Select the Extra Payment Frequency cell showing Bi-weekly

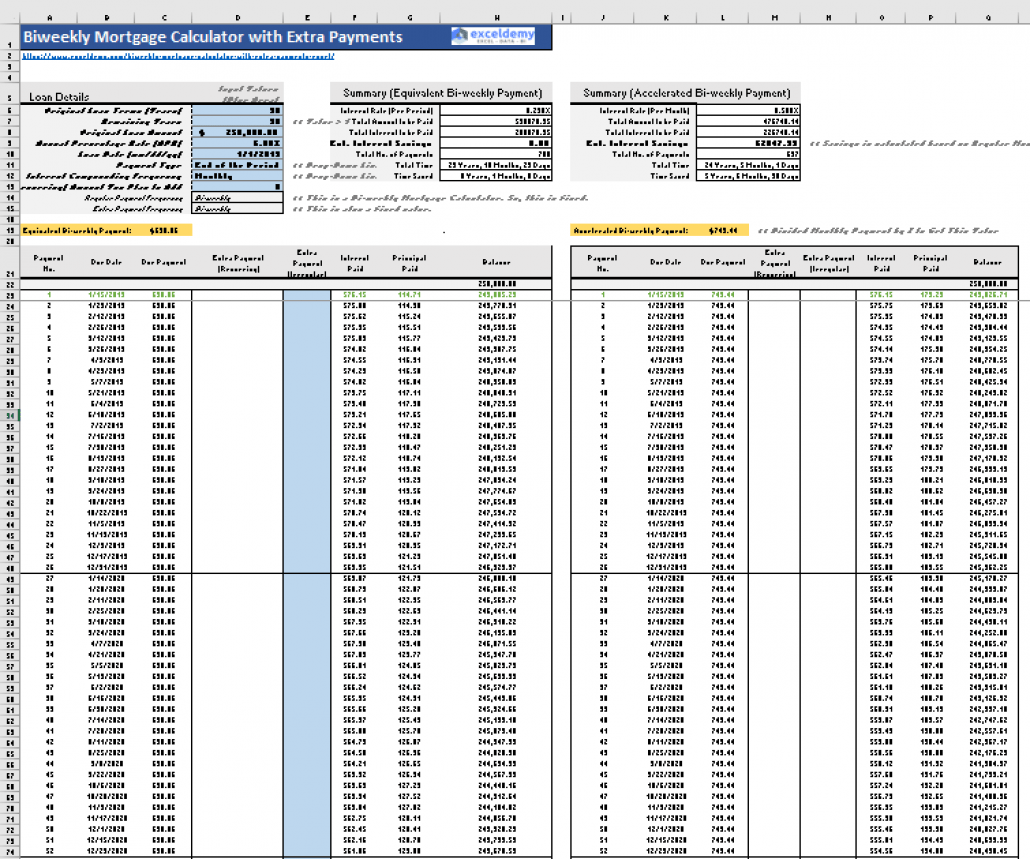click(x=237, y=209)
